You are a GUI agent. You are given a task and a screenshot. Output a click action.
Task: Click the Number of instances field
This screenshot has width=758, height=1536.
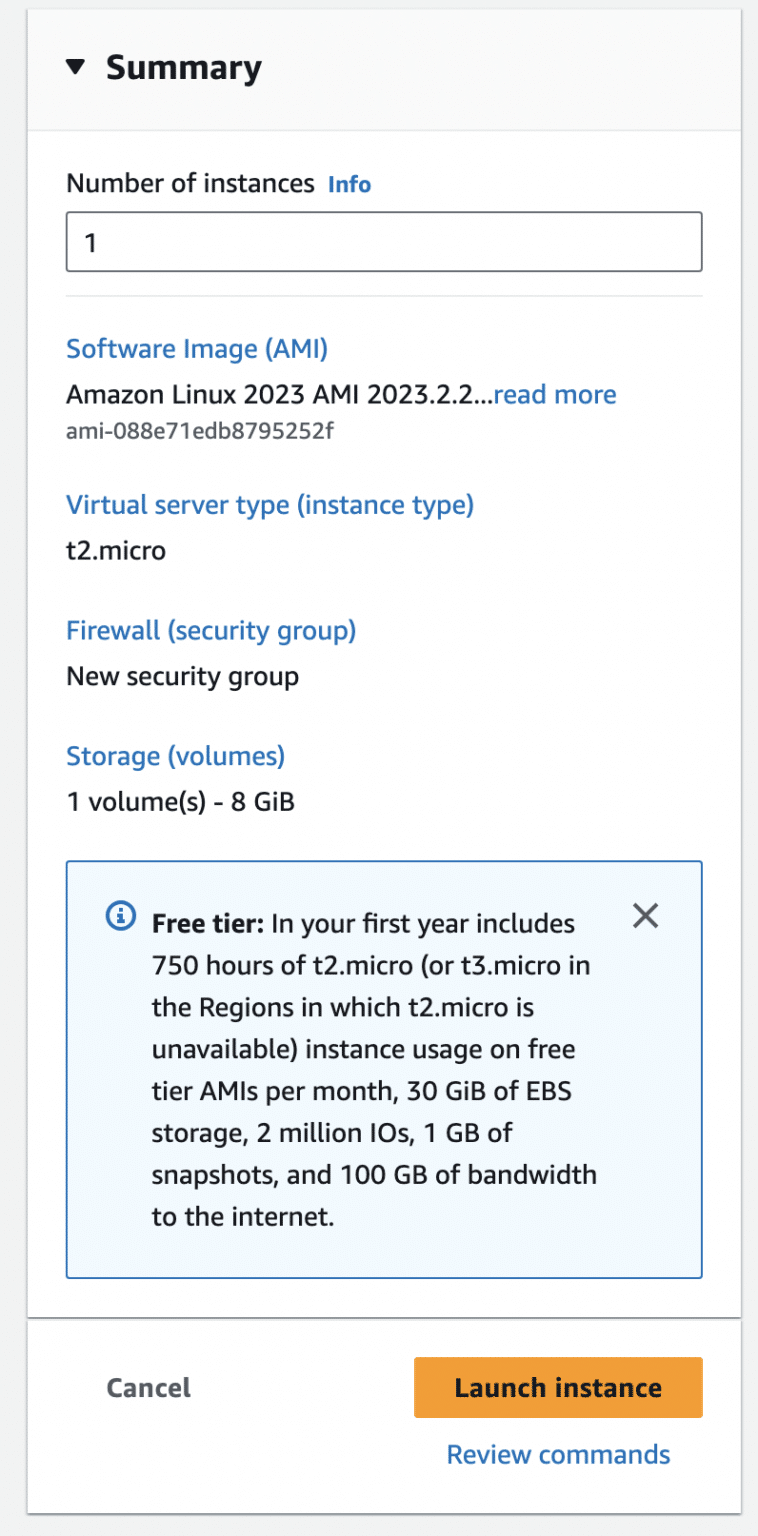point(384,242)
